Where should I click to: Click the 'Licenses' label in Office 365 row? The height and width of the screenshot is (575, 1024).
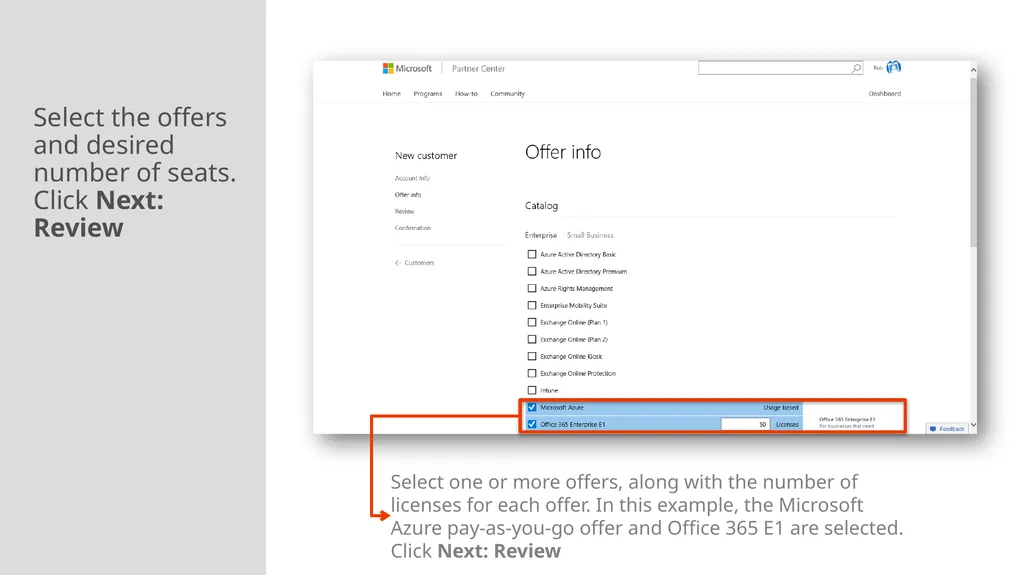(787, 424)
